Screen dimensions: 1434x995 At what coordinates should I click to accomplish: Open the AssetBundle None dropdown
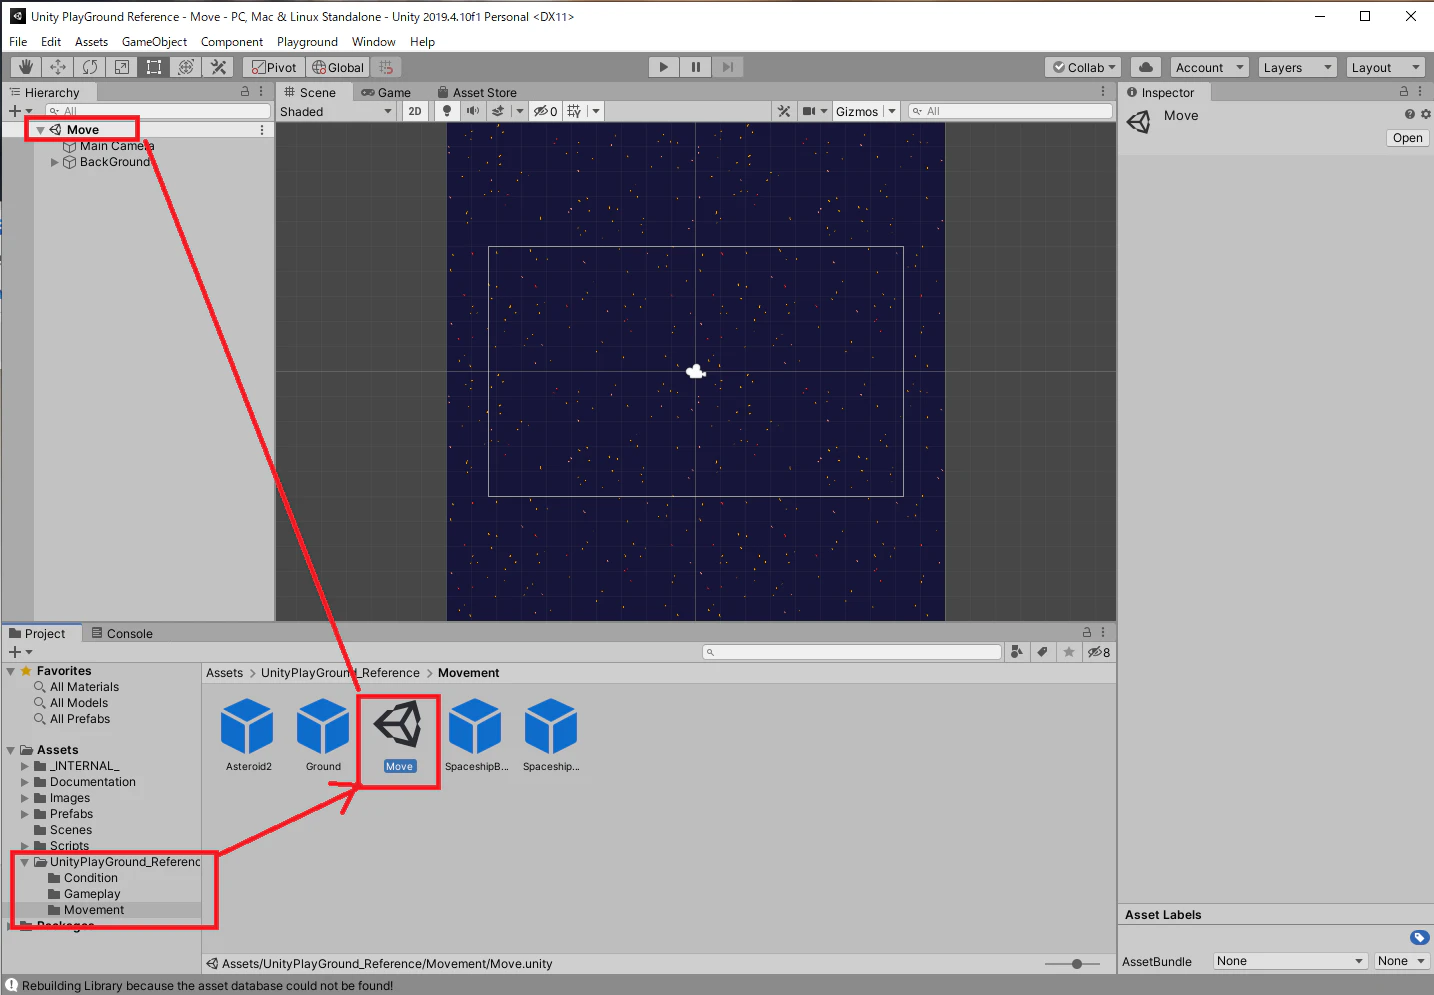(x=1290, y=961)
